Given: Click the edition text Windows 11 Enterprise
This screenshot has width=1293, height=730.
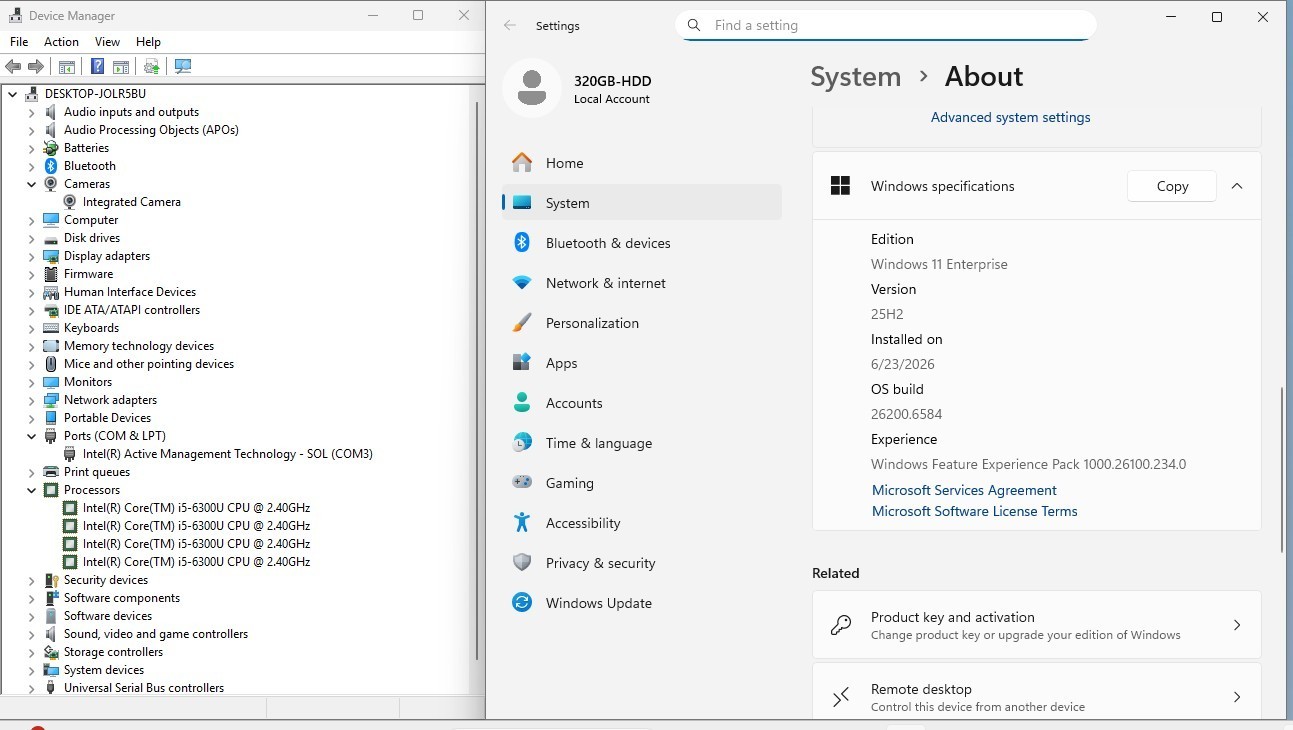Looking at the screenshot, I should pyautogui.click(x=939, y=264).
